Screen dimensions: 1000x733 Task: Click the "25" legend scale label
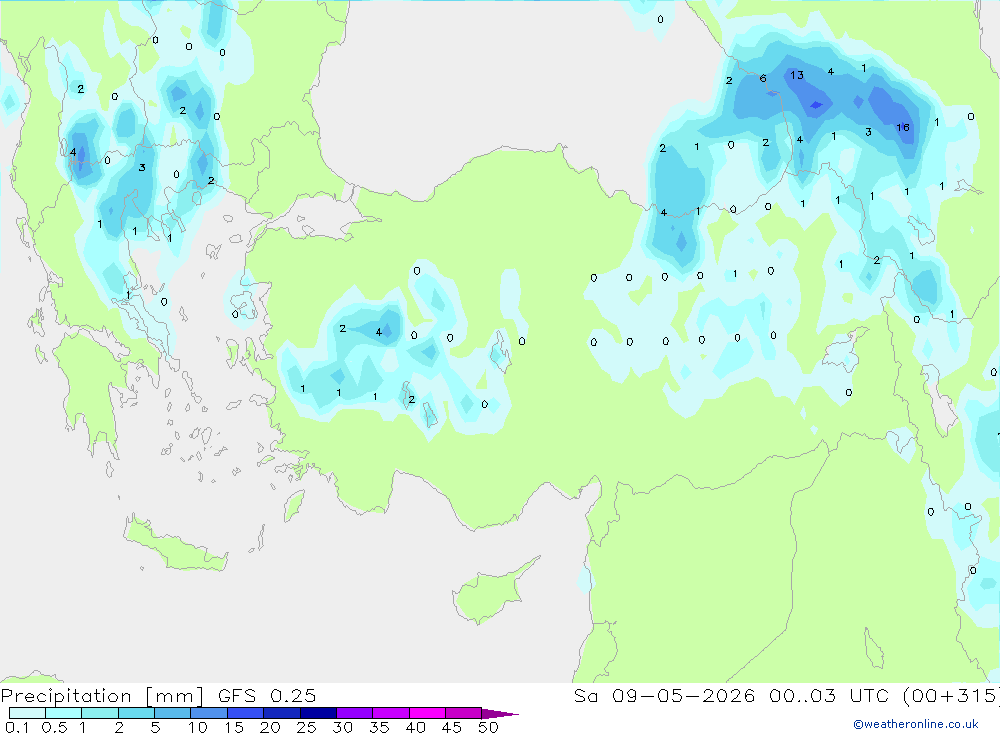306,727
